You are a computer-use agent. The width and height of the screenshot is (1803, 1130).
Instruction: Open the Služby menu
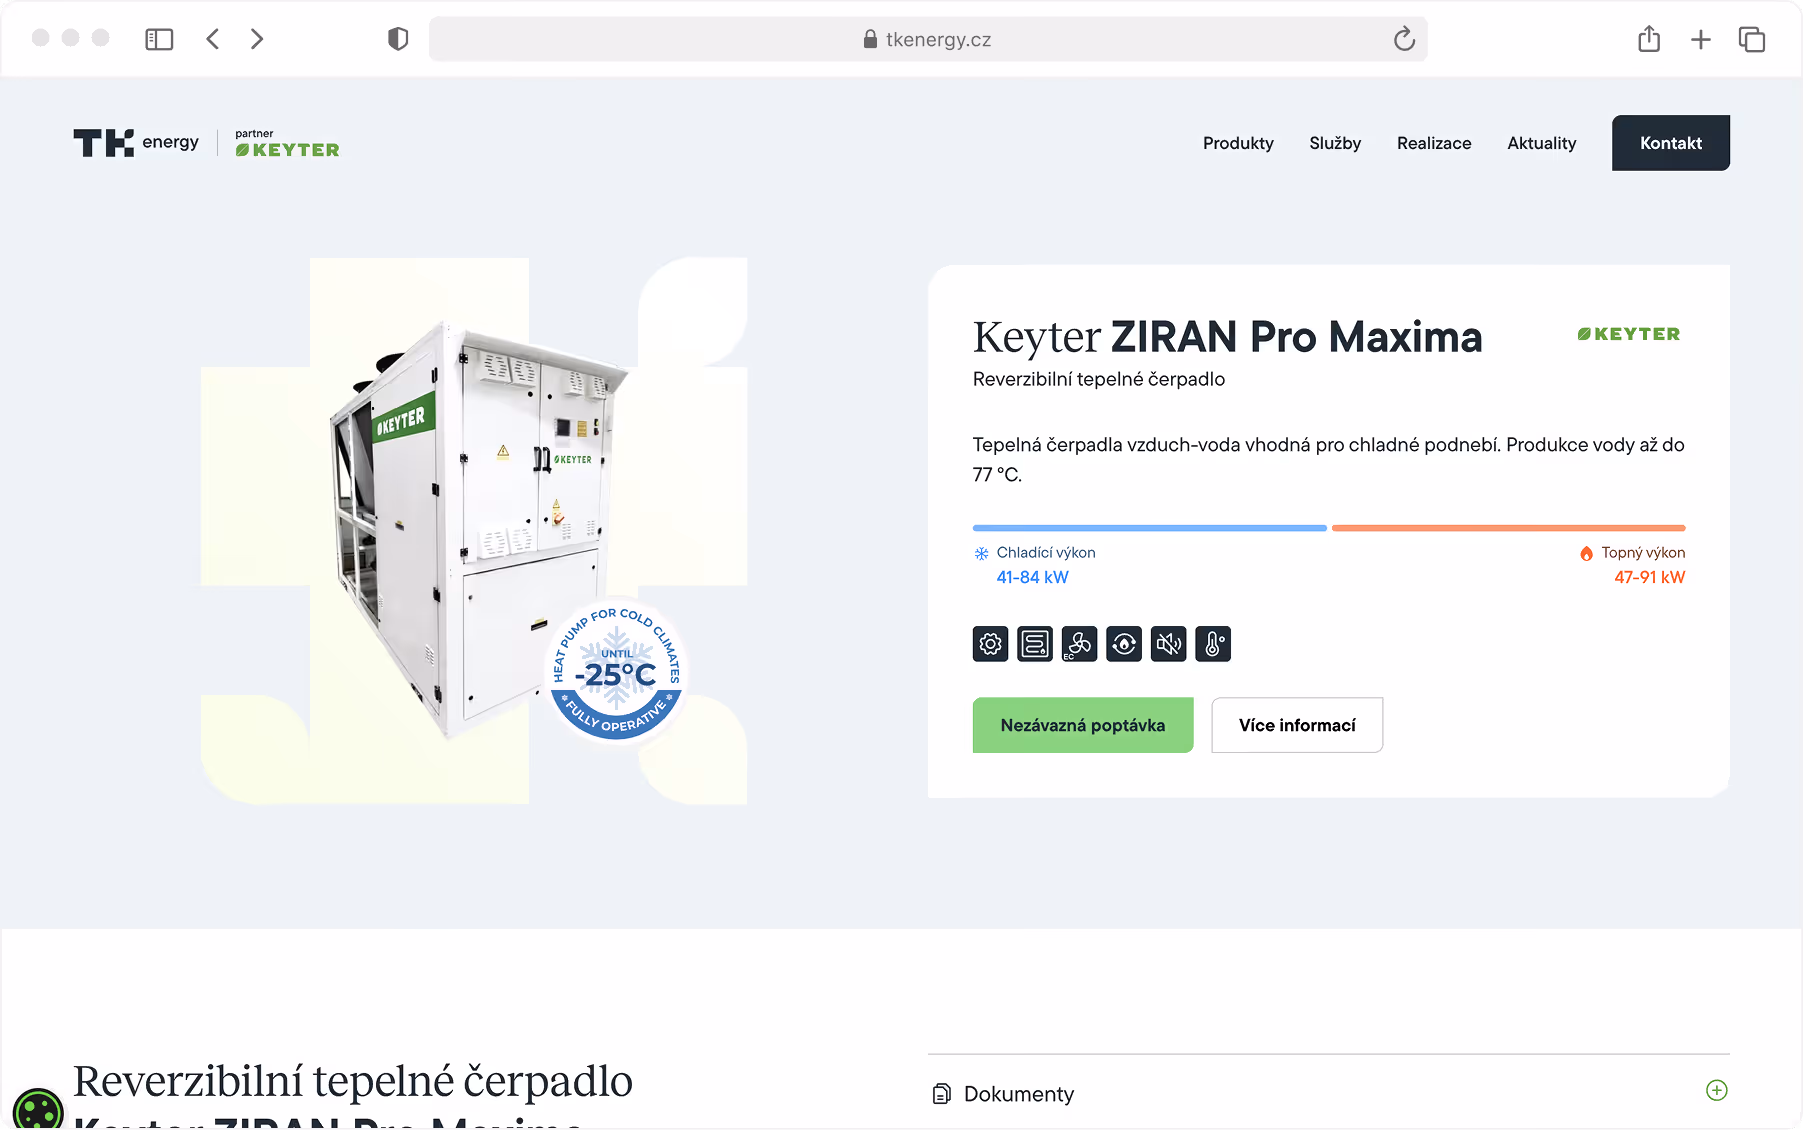point(1335,143)
